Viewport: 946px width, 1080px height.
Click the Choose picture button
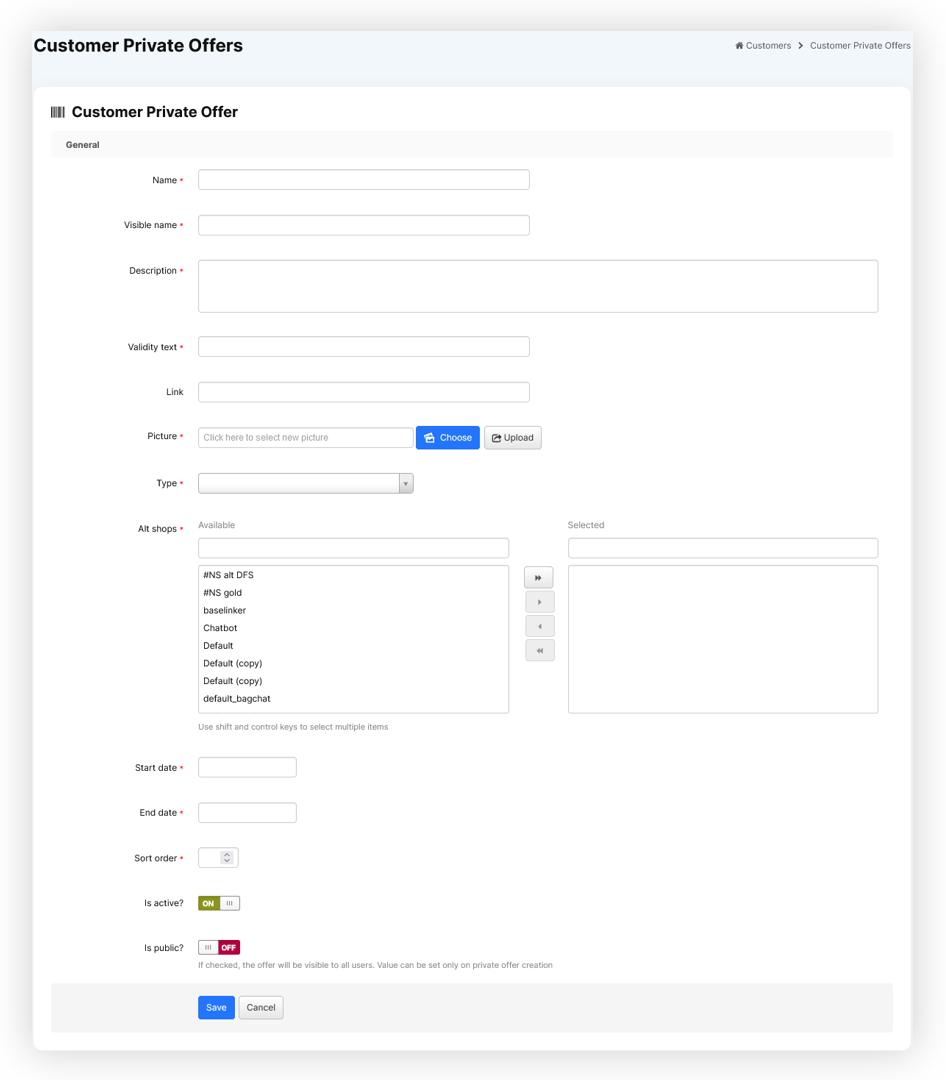coord(447,438)
